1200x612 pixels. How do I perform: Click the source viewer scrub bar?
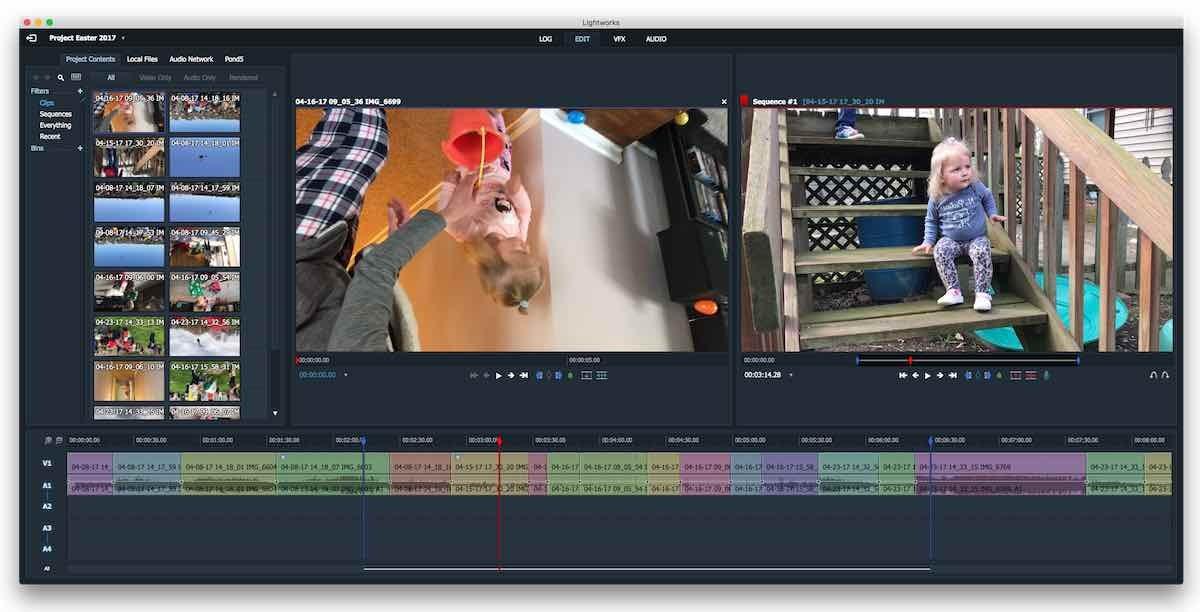point(511,359)
